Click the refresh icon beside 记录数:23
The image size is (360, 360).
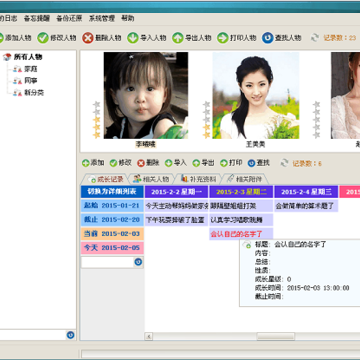(315, 38)
